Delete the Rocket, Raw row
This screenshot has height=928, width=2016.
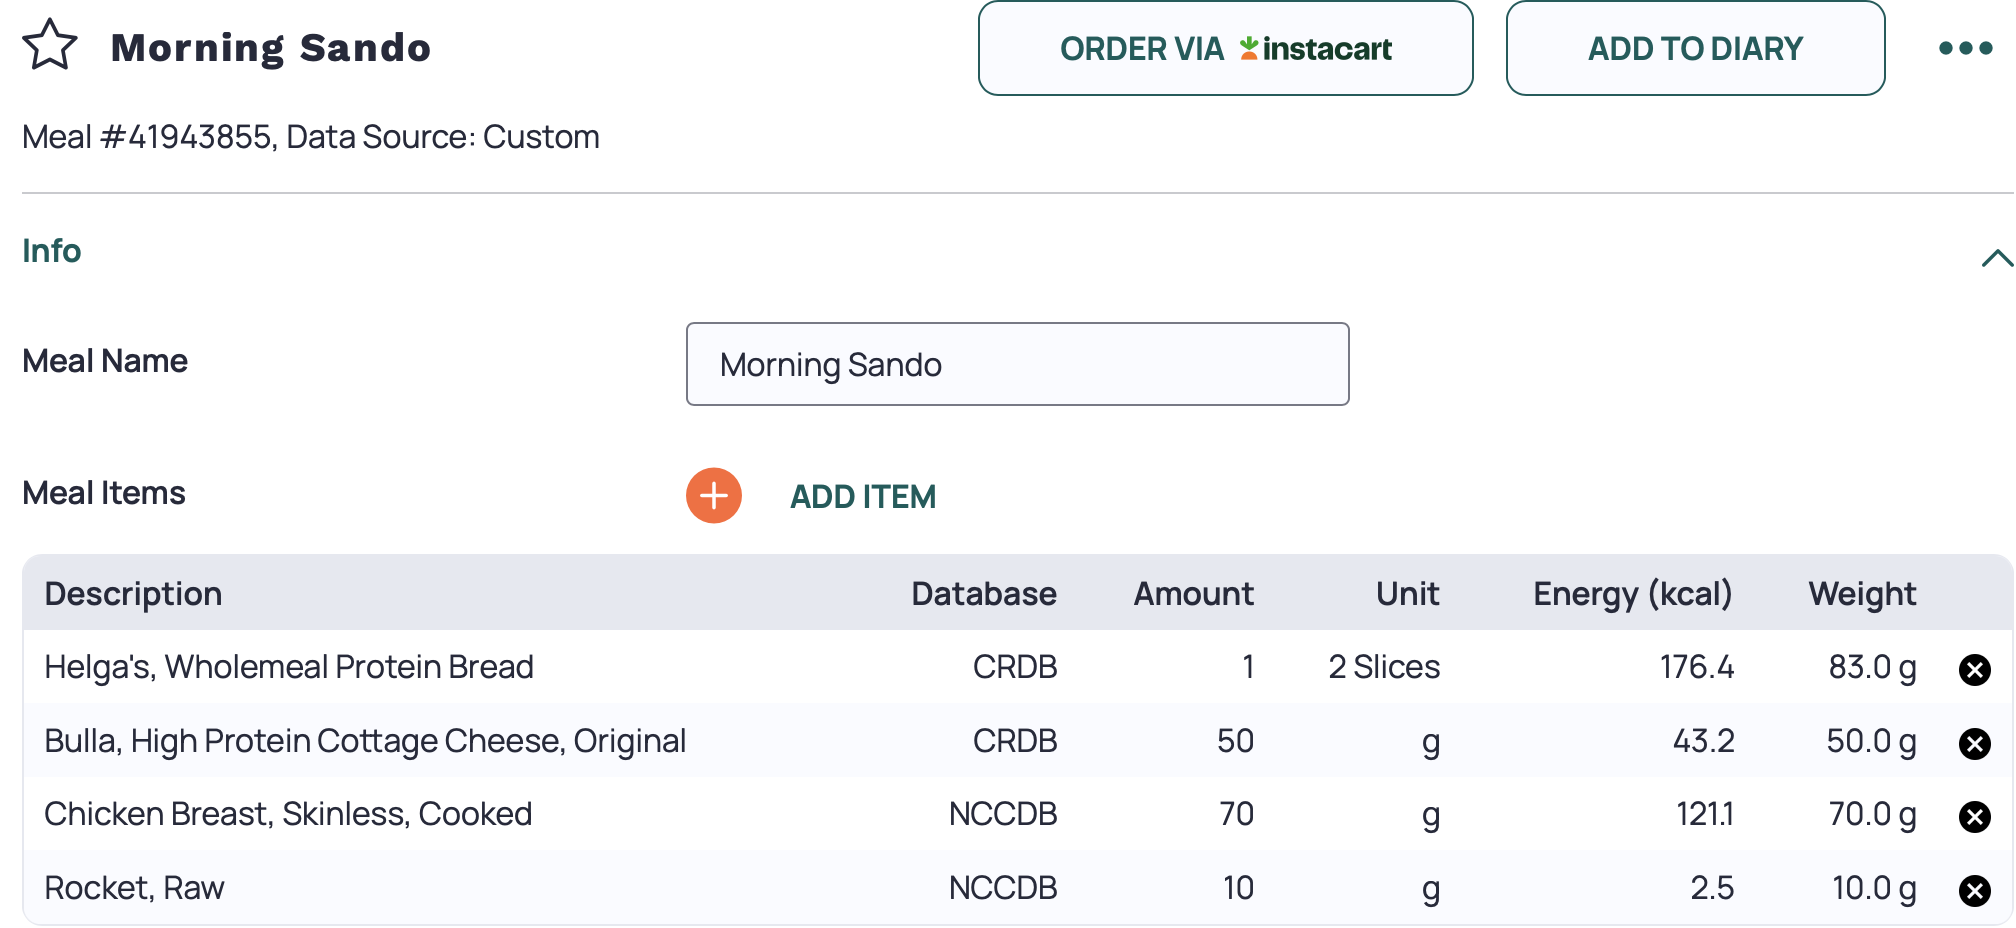[x=1974, y=890]
